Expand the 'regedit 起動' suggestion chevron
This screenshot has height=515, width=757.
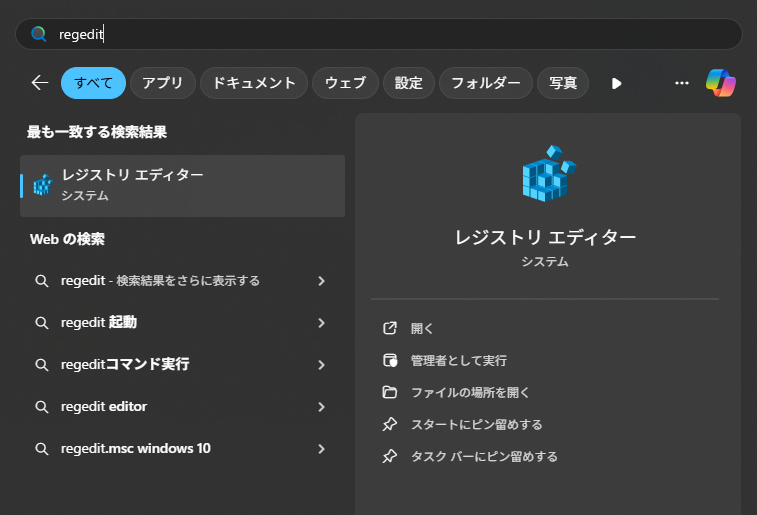[x=321, y=323]
